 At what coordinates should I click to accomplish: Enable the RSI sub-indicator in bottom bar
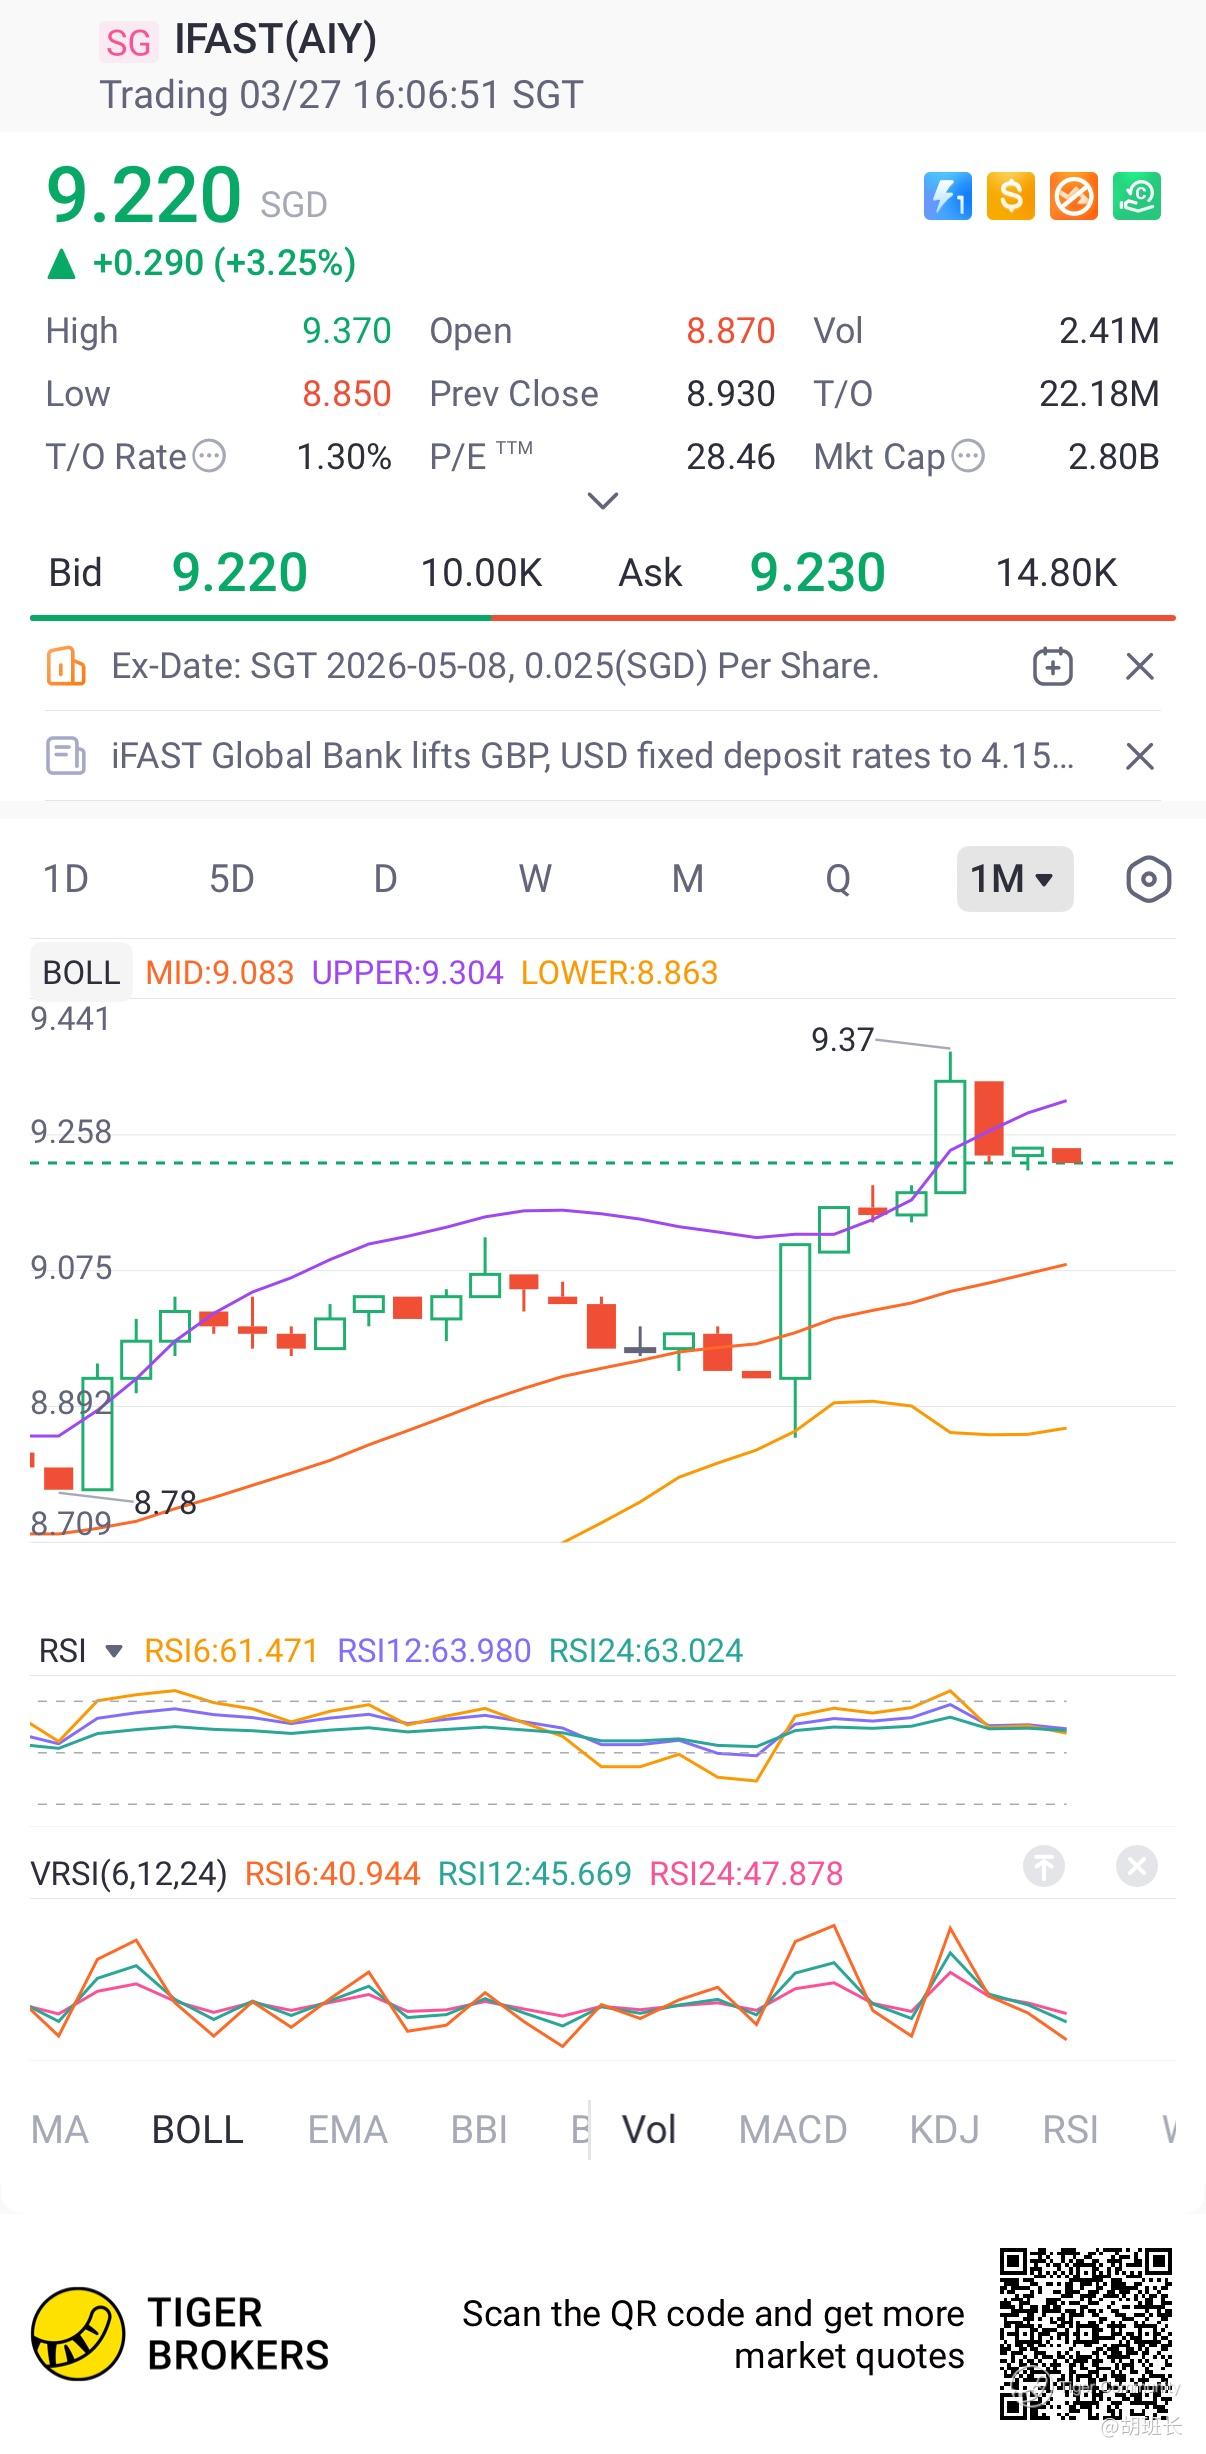1070,2130
